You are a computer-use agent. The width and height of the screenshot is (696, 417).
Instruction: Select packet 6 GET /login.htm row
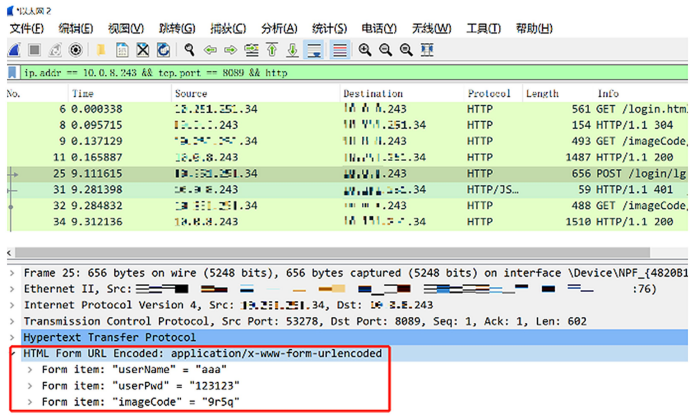[348, 109]
